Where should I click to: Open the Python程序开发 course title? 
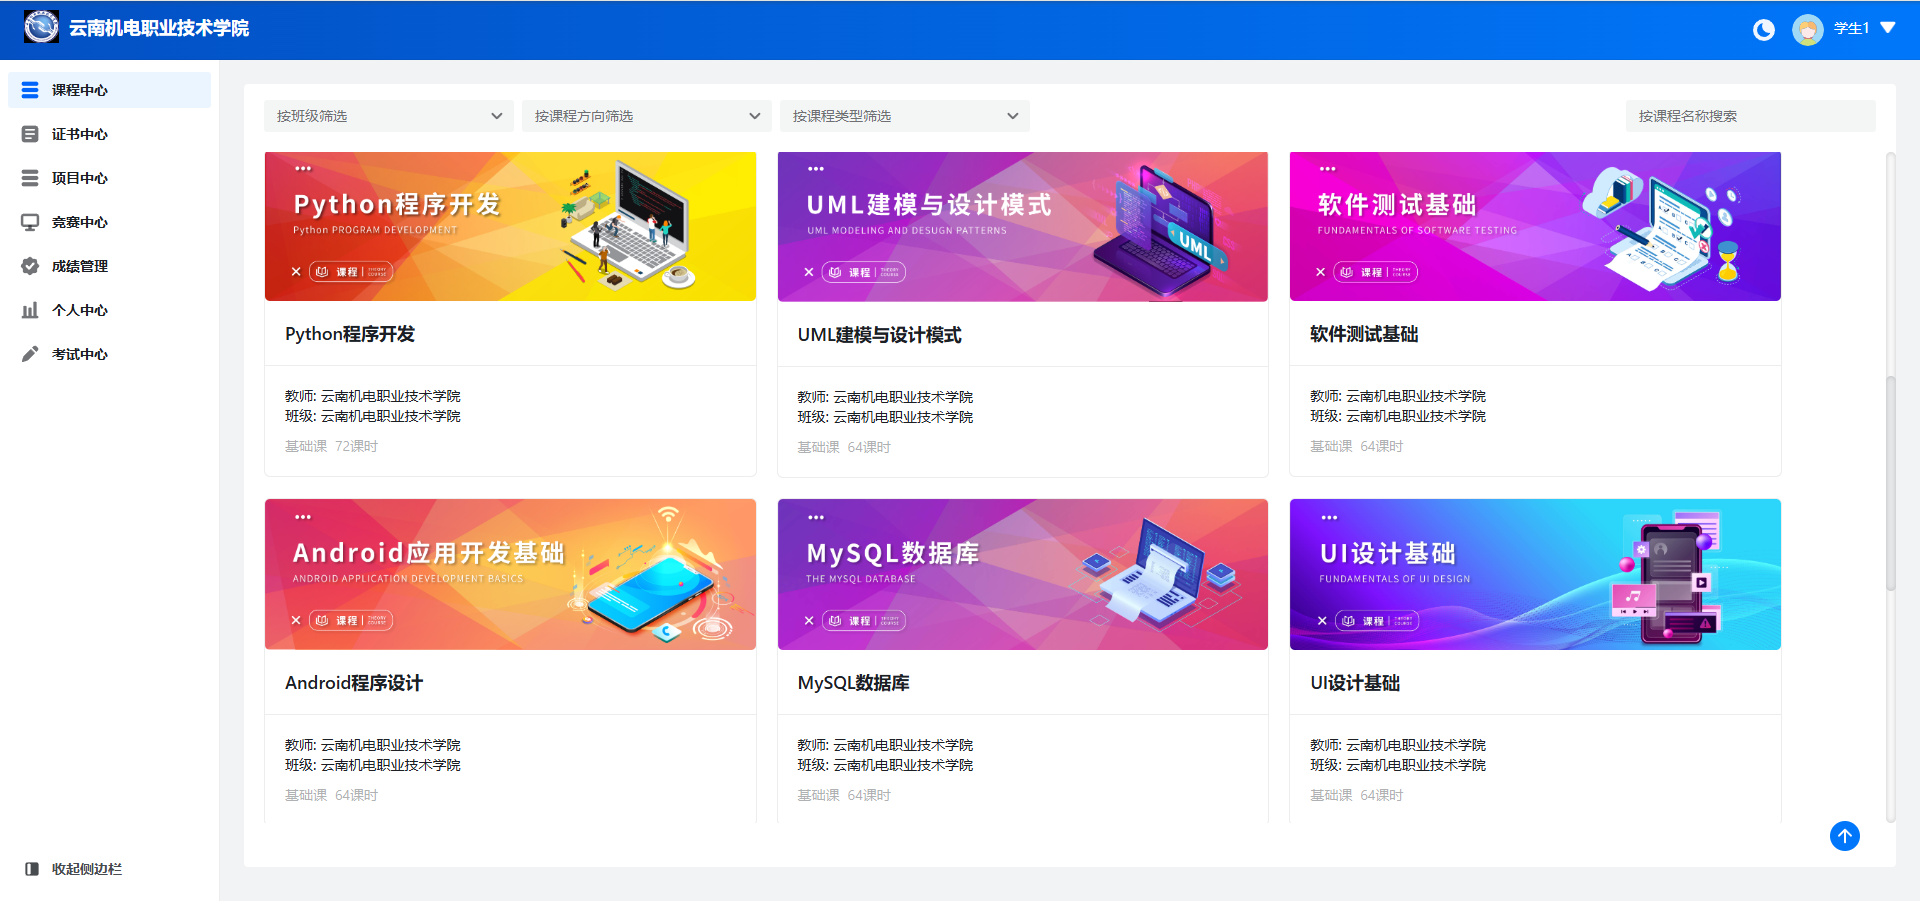click(x=350, y=334)
